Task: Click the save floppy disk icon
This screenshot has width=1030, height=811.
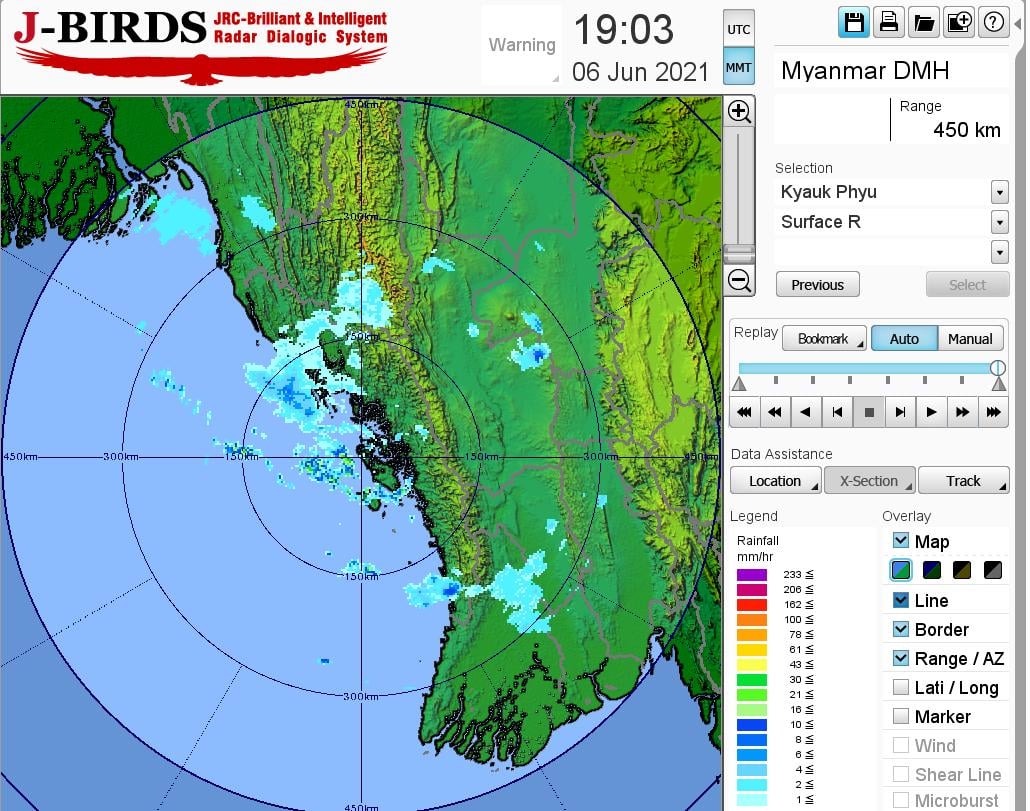Action: click(x=855, y=23)
